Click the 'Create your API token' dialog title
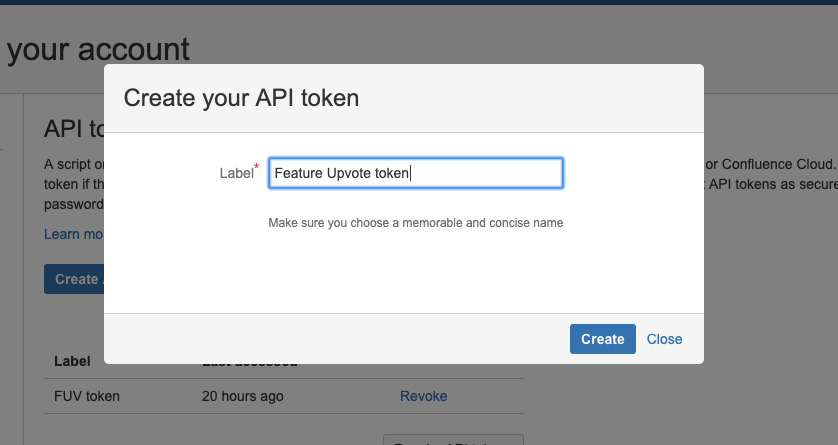The image size is (838, 445). coord(241,98)
